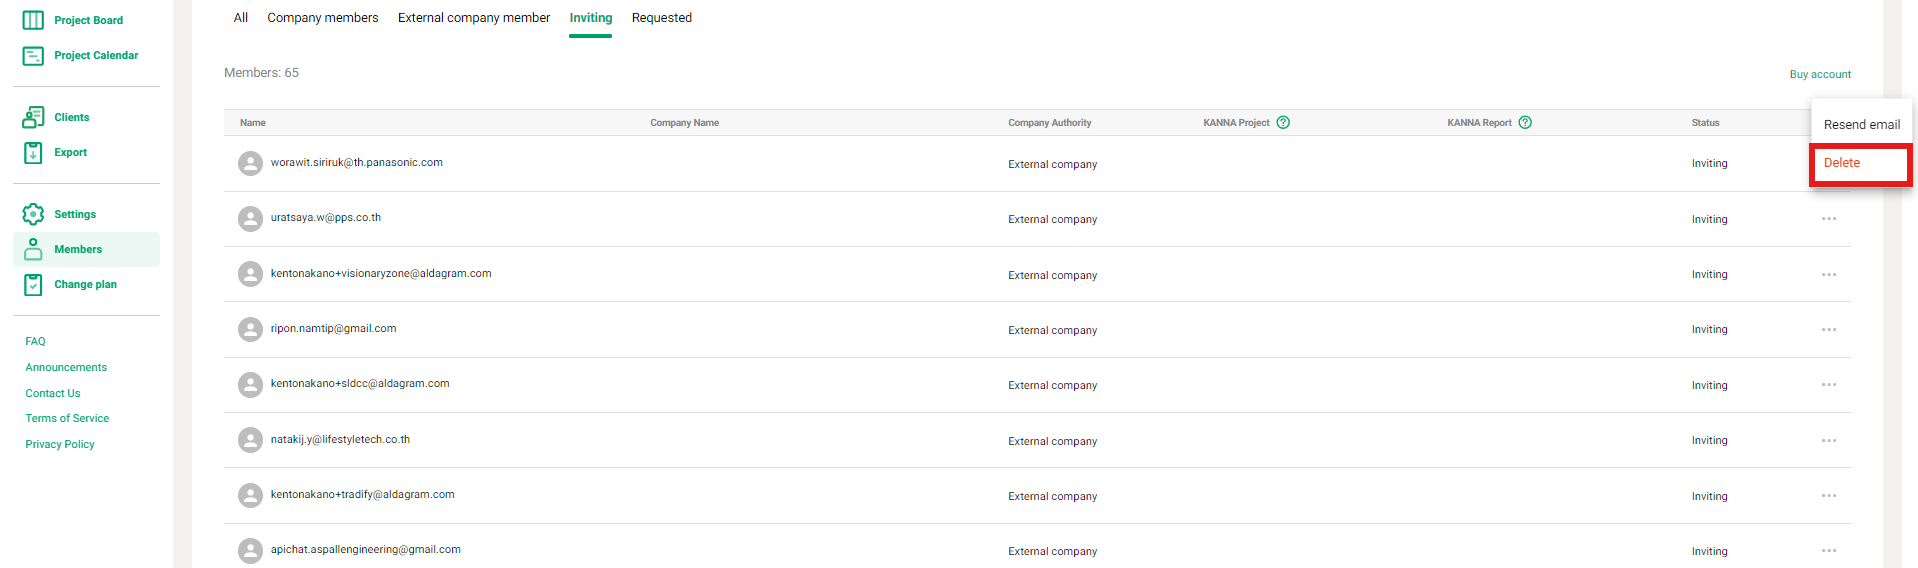This screenshot has width=1918, height=568.
Task: Switch to the External company member tab
Action: [473, 18]
